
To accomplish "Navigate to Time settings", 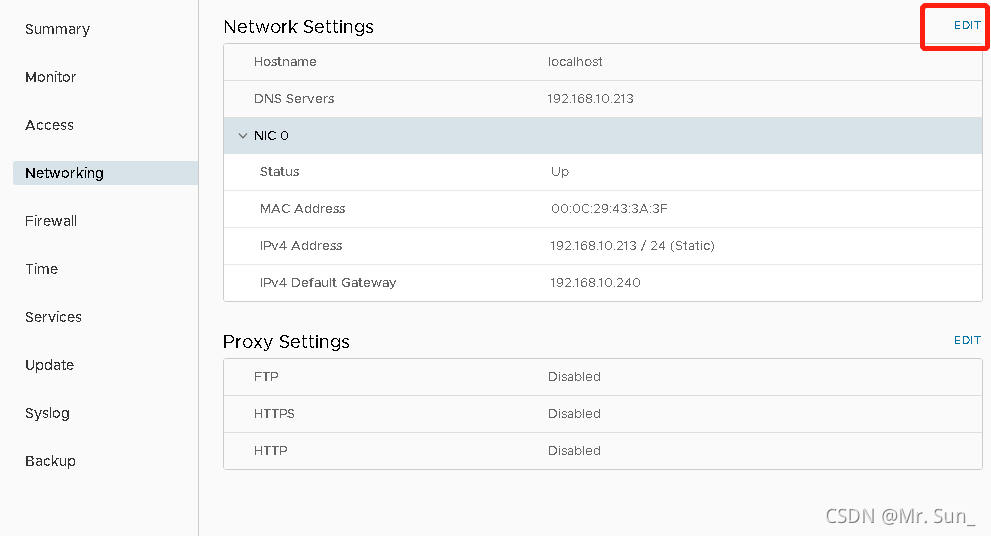I will pos(42,269).
